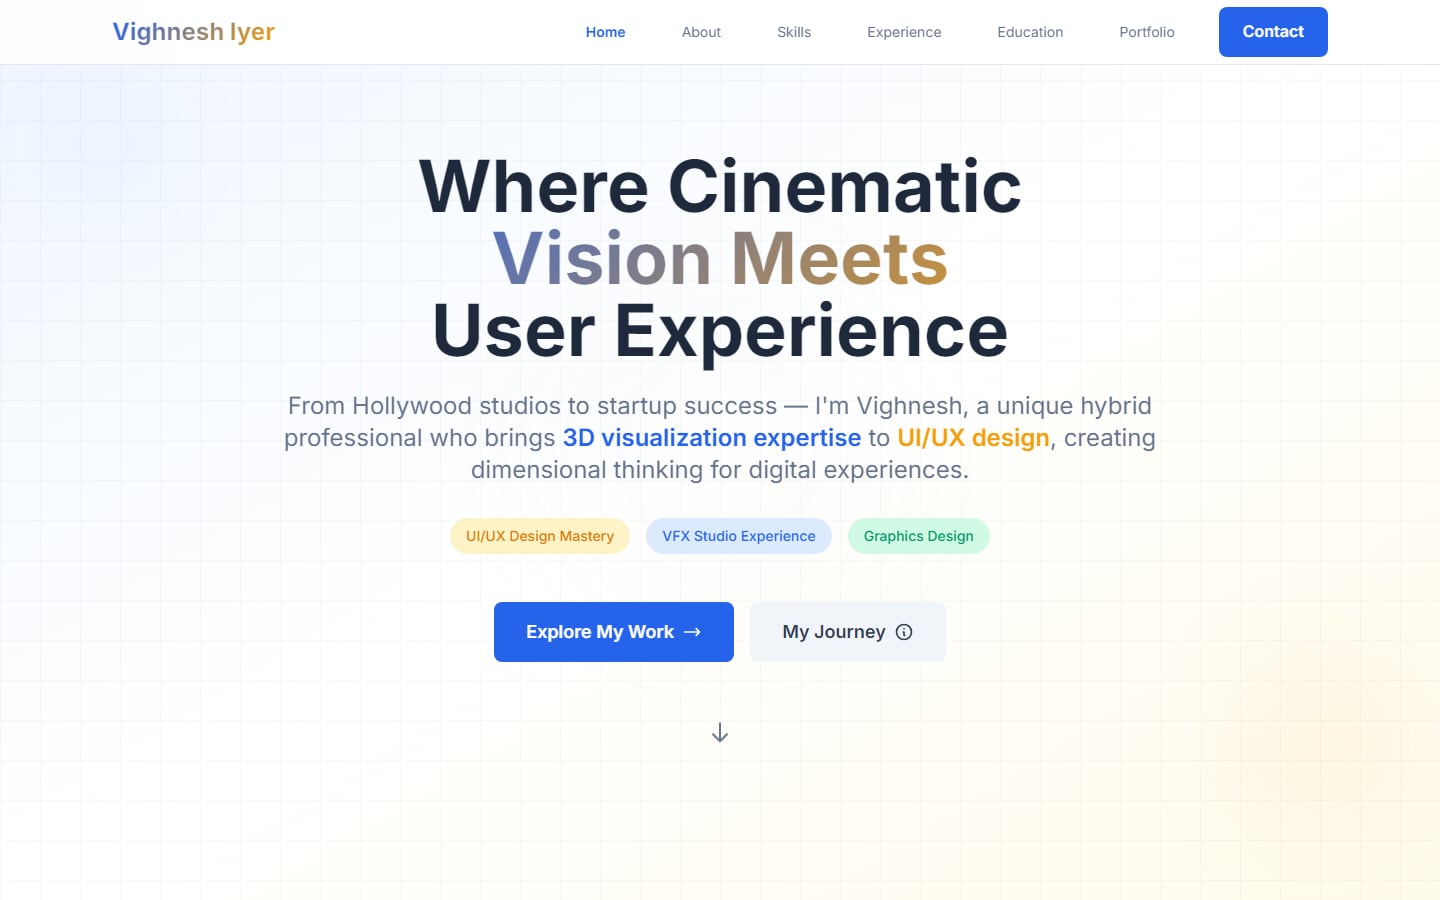The width and height of the screenshot is (1440, 900).
Task: Open the Skills nav item
Action: (794, 32)
